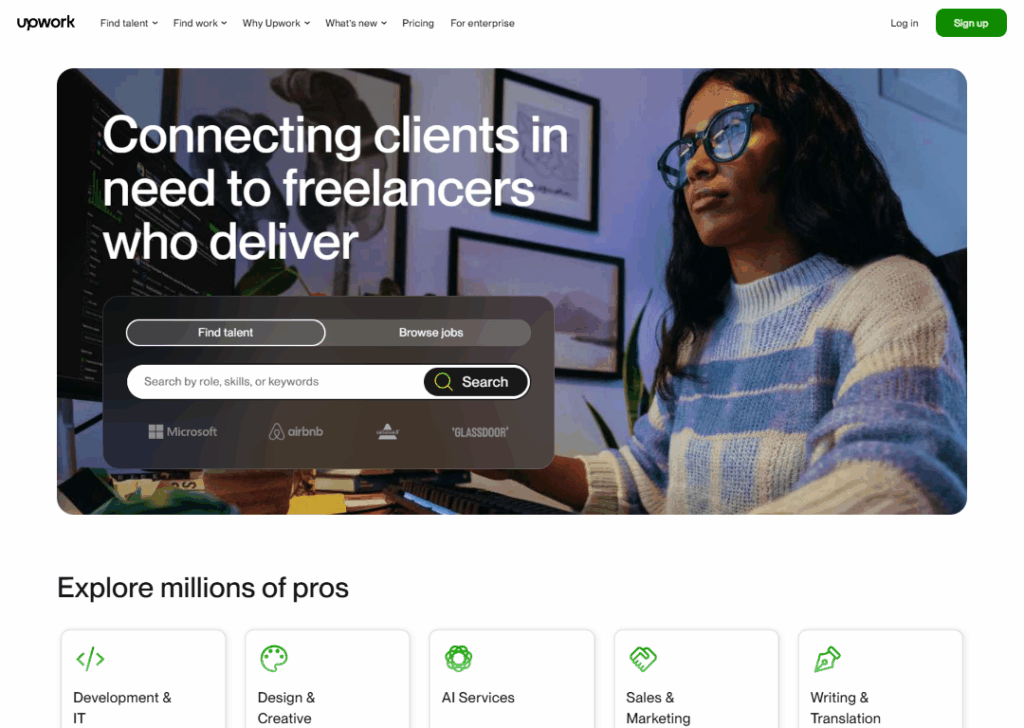Open the What's new dropdown menu

356,23
